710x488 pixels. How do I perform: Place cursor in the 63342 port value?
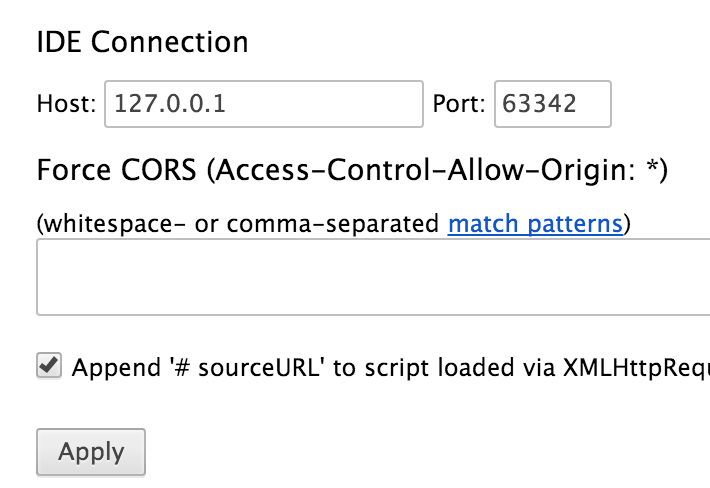(x=540, y=104)
